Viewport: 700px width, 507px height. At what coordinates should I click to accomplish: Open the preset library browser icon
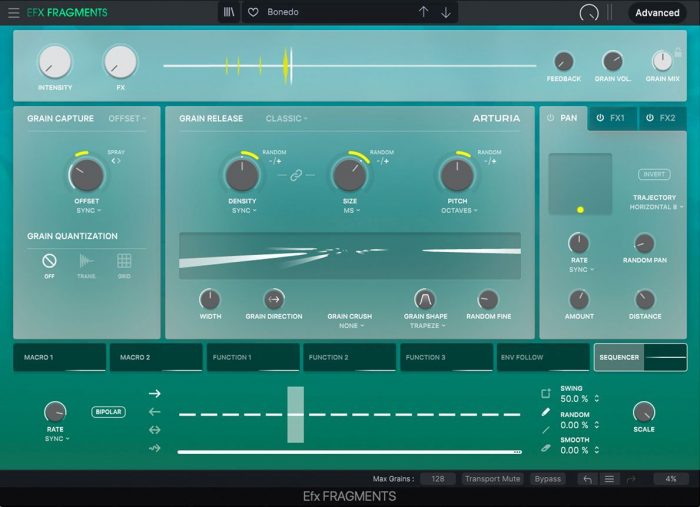point(229,12)
